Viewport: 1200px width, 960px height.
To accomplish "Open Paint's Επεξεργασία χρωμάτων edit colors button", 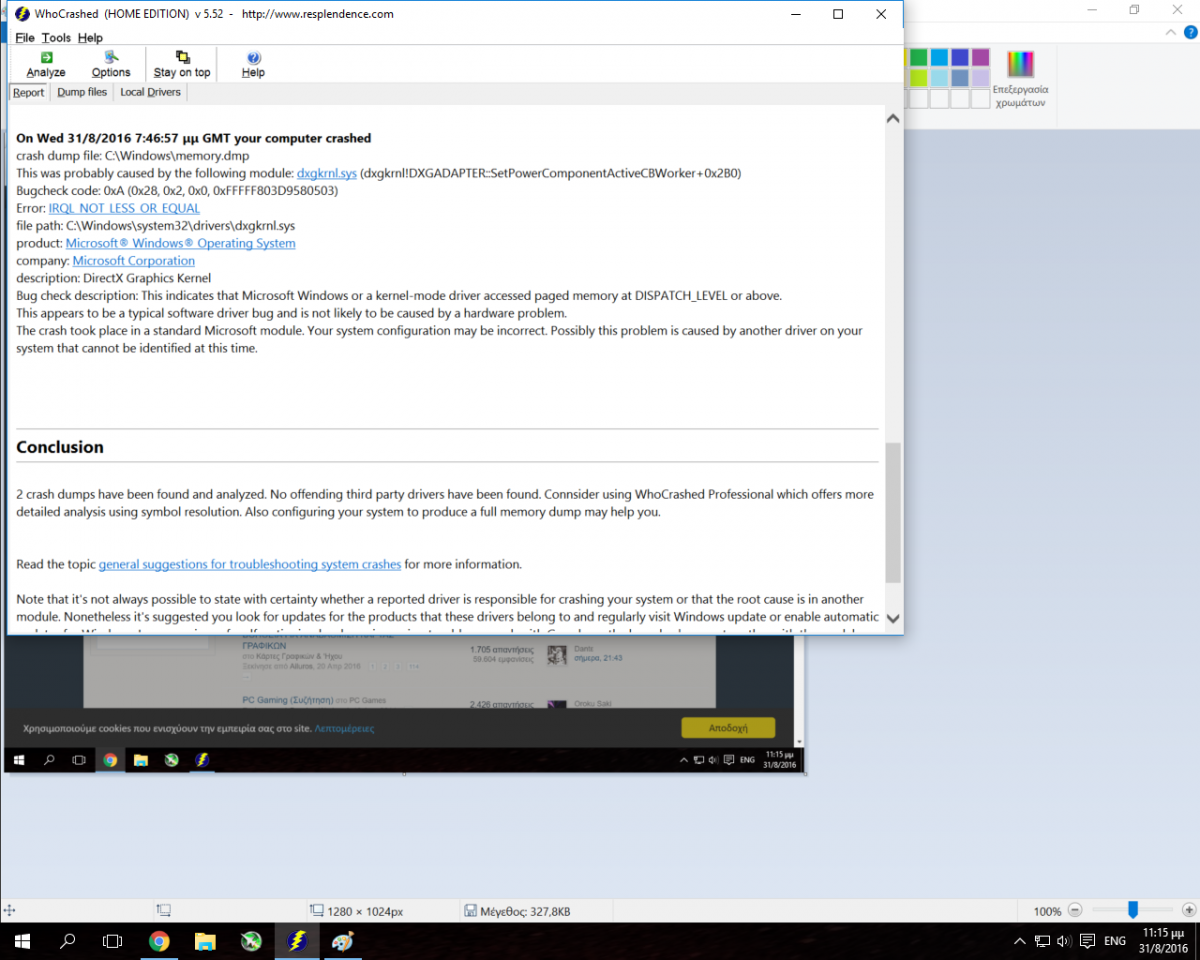I will coord(1020,79).
